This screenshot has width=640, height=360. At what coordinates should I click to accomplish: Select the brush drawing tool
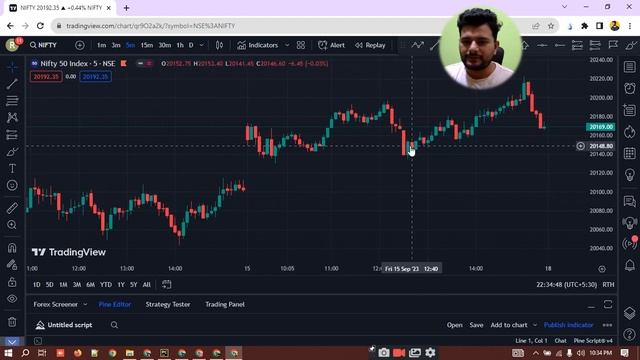(x=12, y=152)
